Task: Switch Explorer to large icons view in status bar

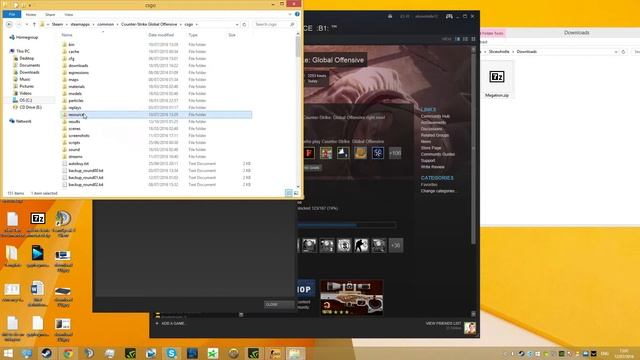Action: coord(296,193)
